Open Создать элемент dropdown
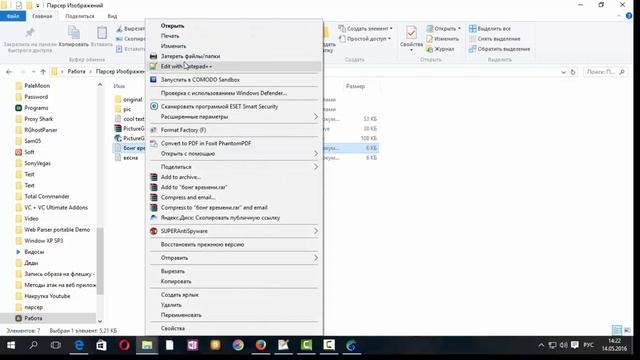The image size is (640, 360). click(365, 29)
